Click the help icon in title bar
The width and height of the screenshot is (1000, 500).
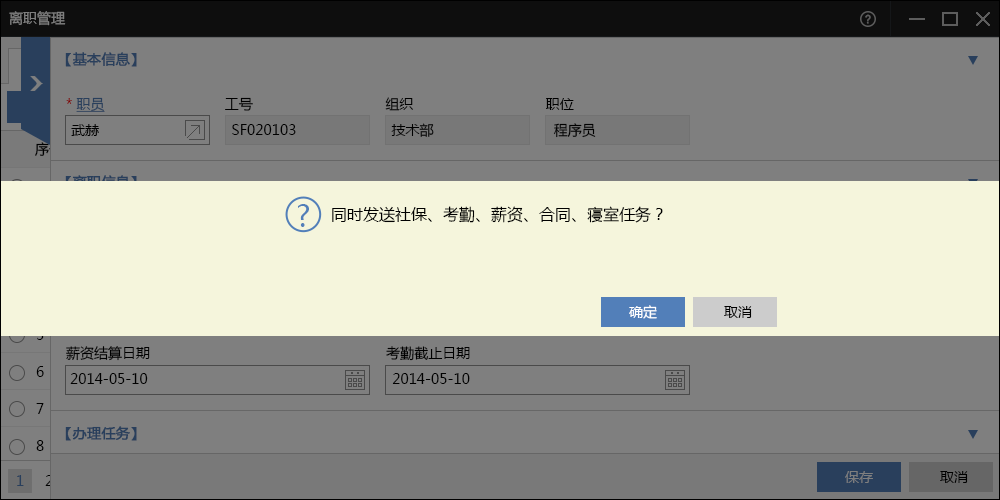(867, 18)
